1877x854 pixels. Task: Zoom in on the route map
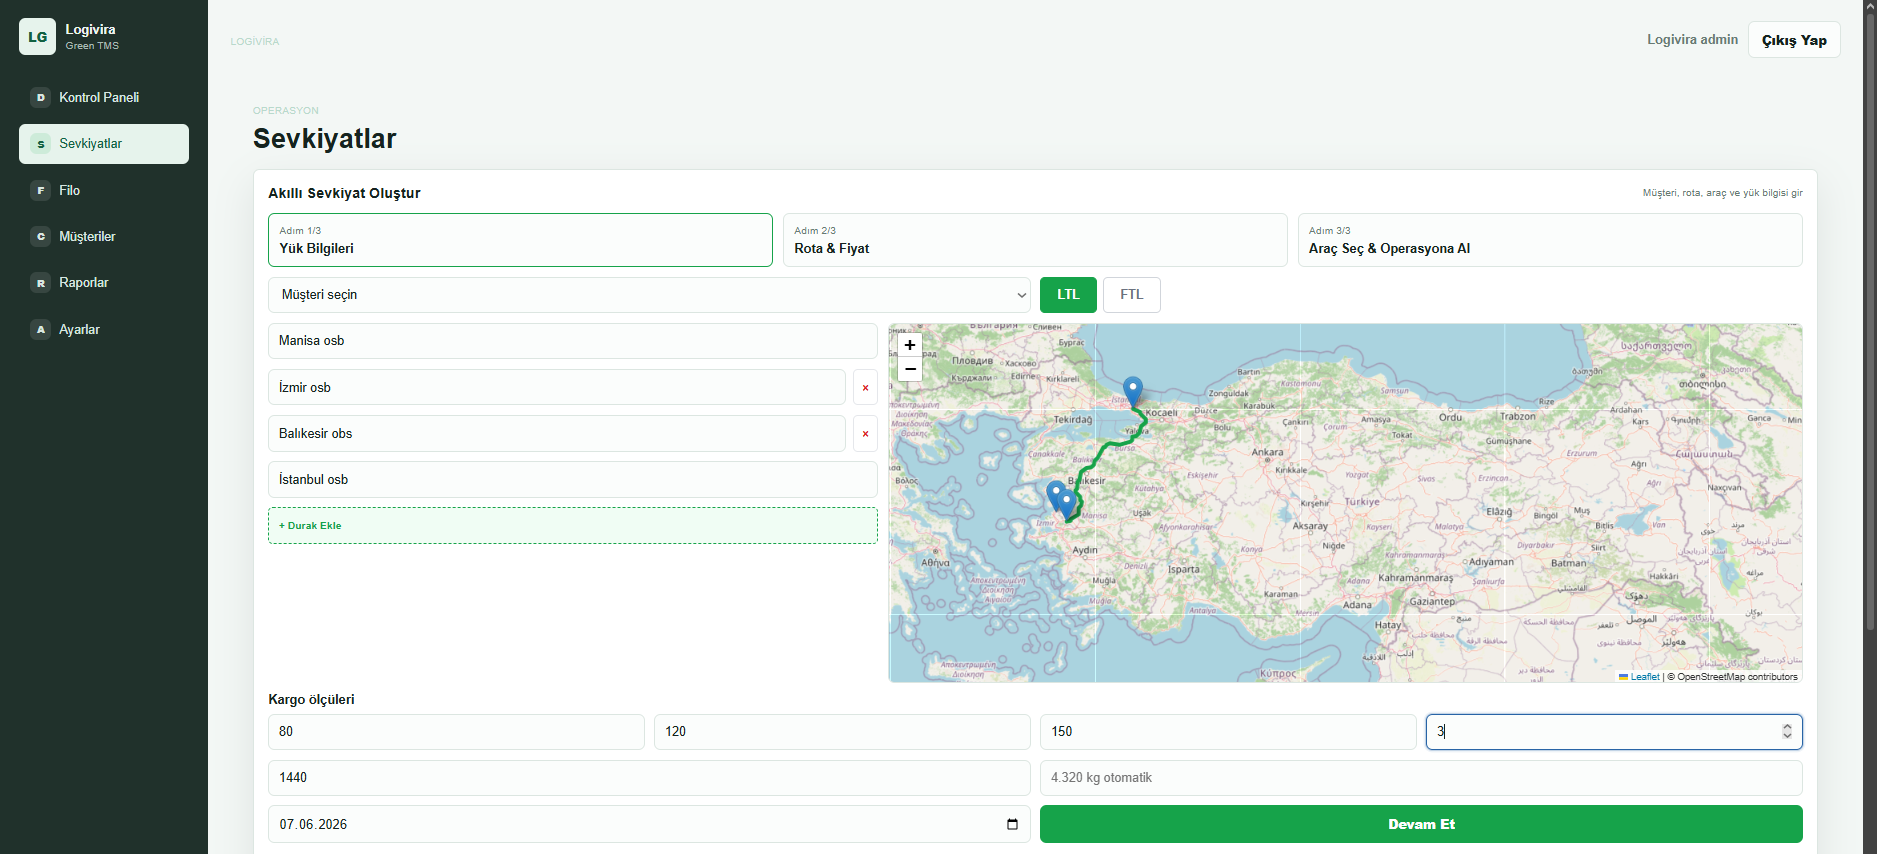910,345
